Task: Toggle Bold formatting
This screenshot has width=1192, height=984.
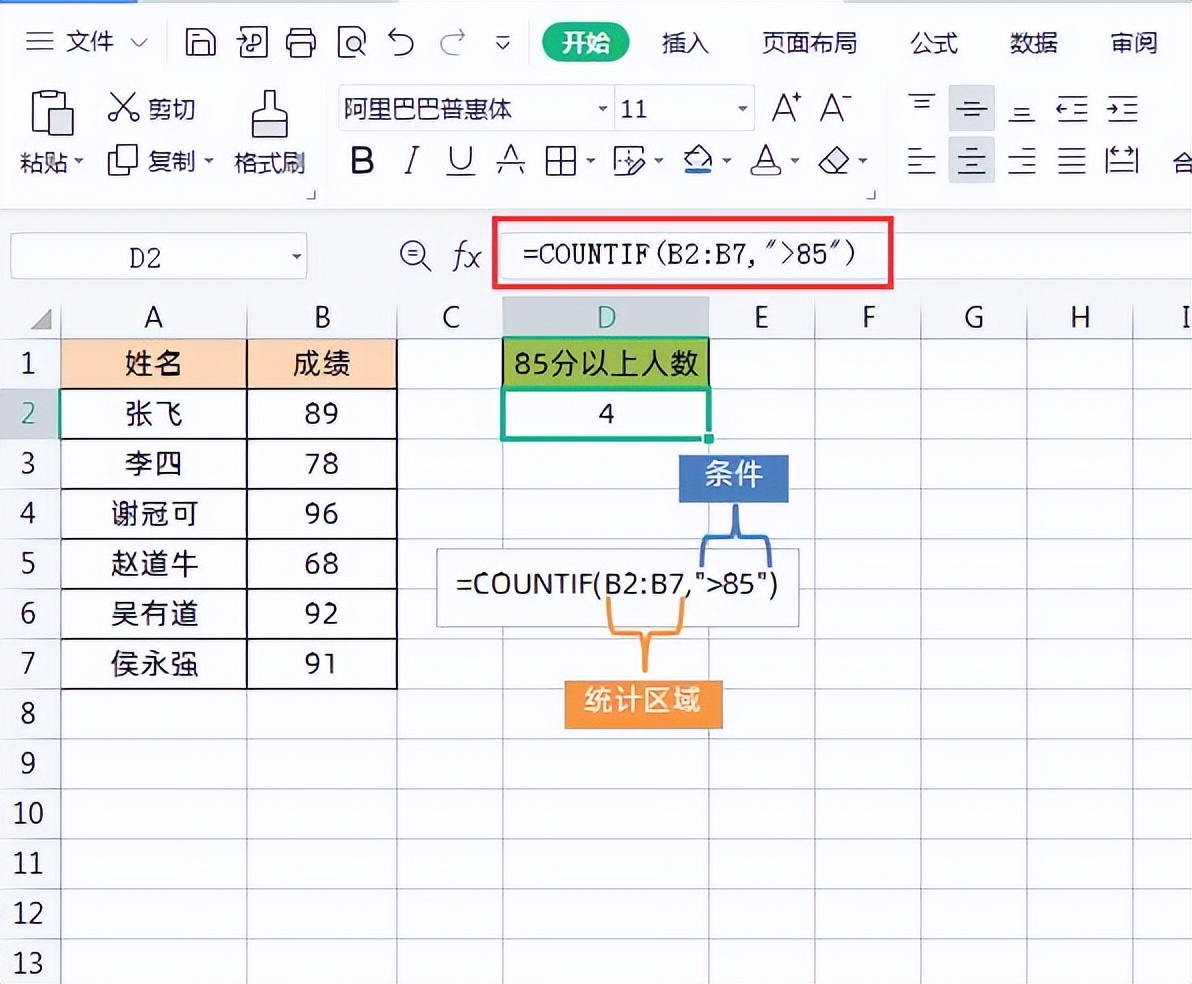Action: click(362, 160)
